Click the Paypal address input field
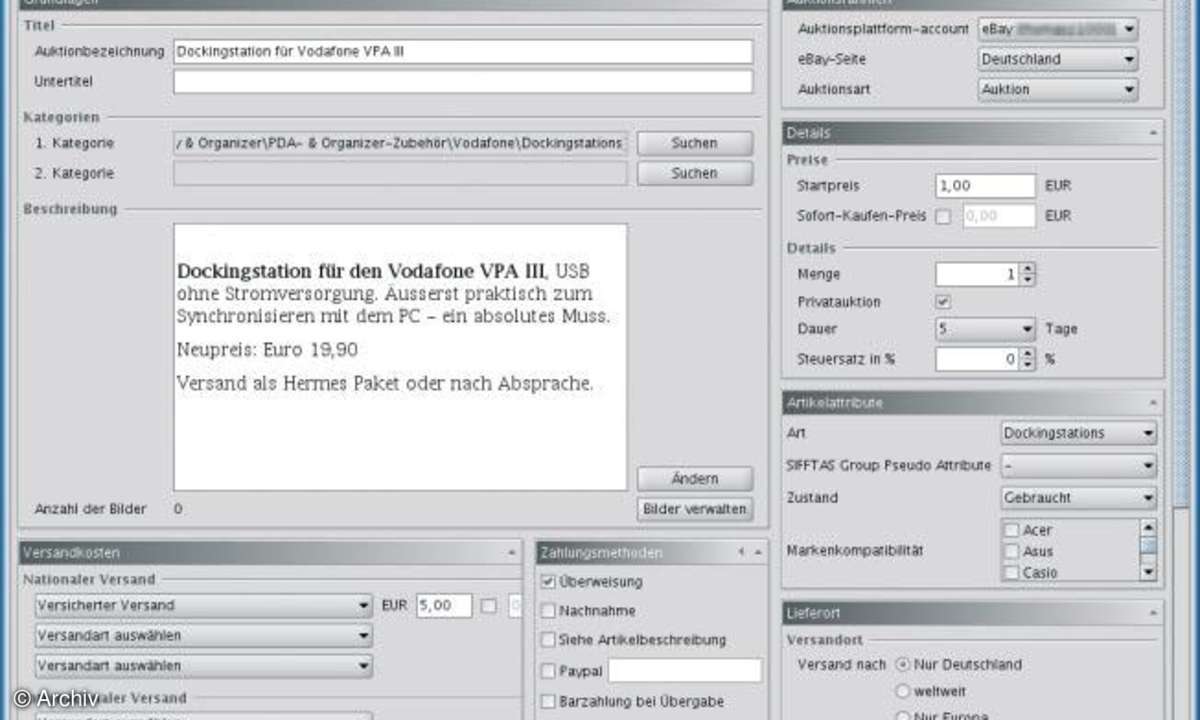Viewport: 1200px width, 720px height. [685, 671]
